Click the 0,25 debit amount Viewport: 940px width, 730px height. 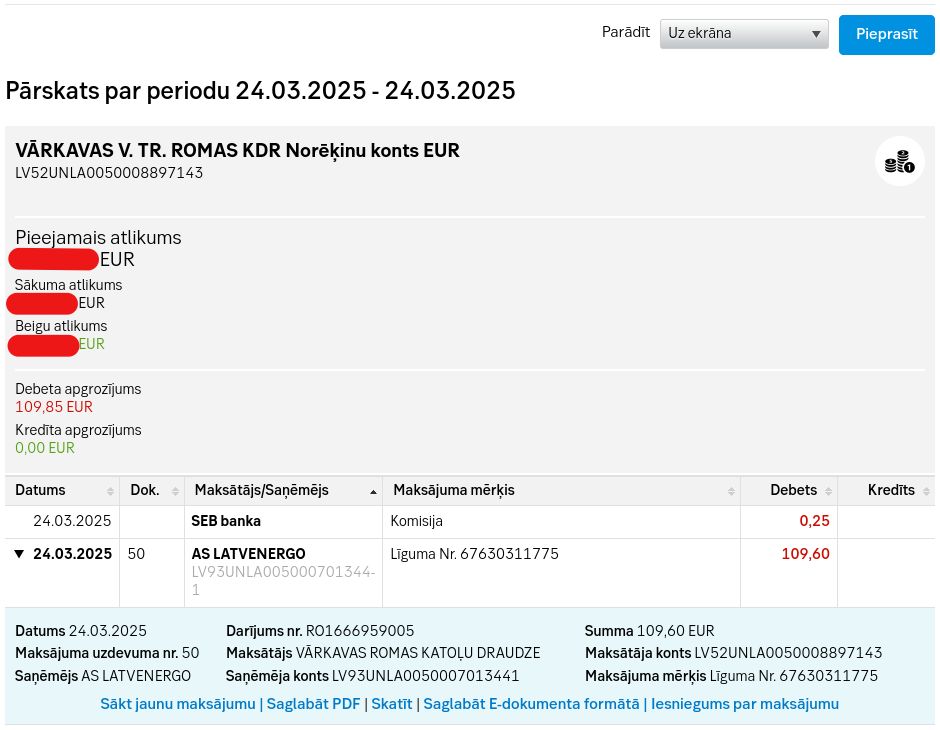point(814,521)
